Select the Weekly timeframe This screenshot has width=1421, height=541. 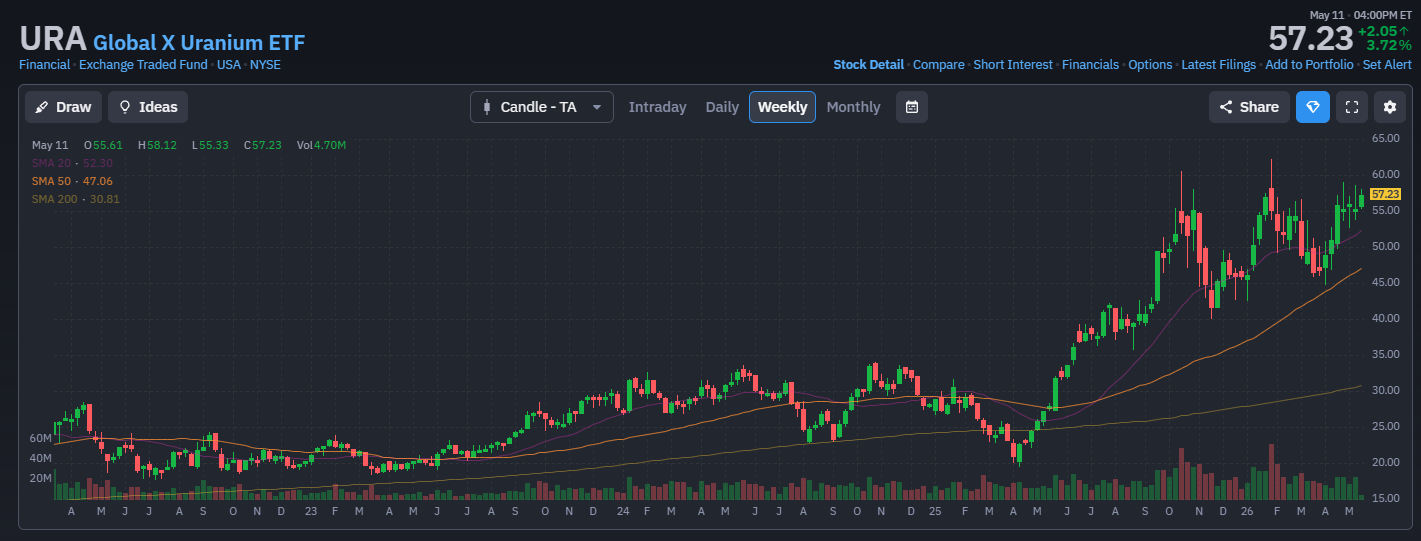(782, 107)
